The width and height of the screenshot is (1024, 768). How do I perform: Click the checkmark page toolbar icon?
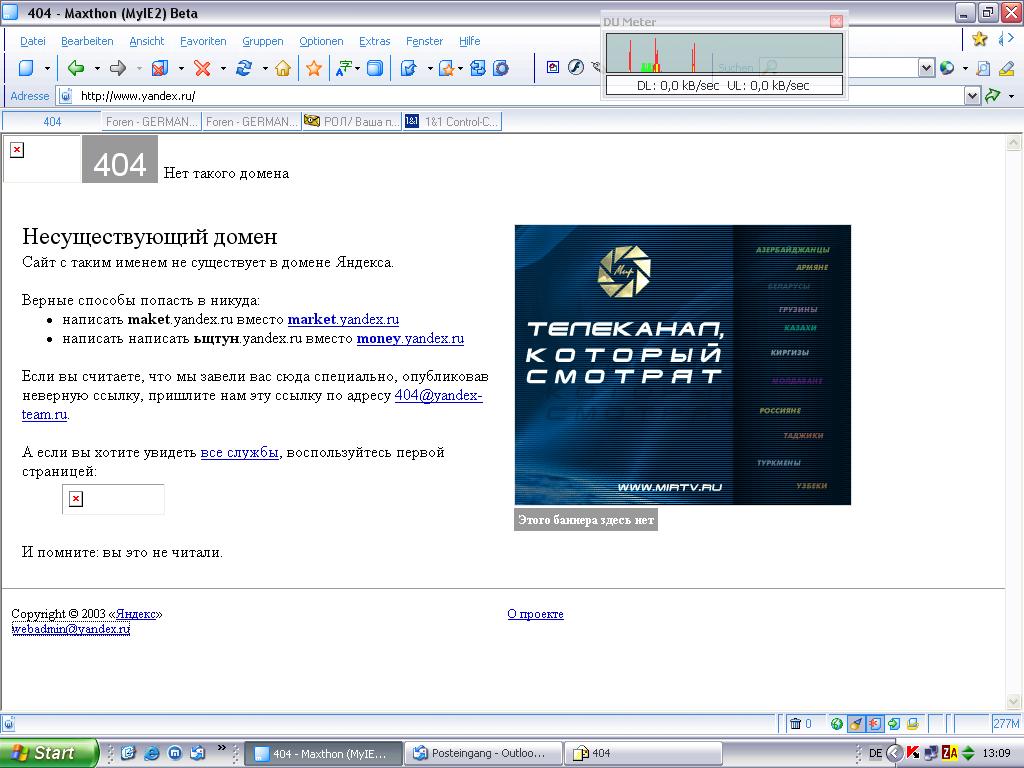tap(409, 68)
